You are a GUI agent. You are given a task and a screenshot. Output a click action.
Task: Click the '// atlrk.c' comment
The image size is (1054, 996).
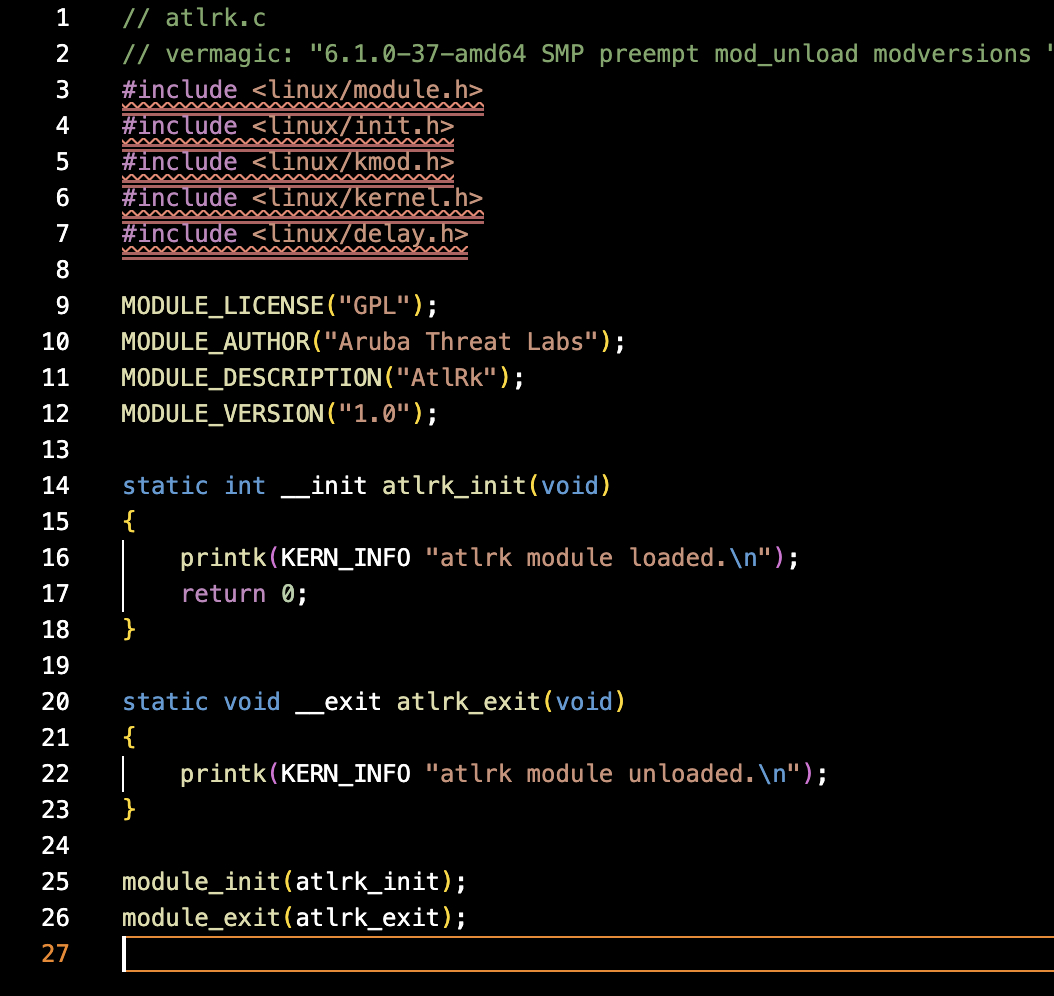pos(194,17)
